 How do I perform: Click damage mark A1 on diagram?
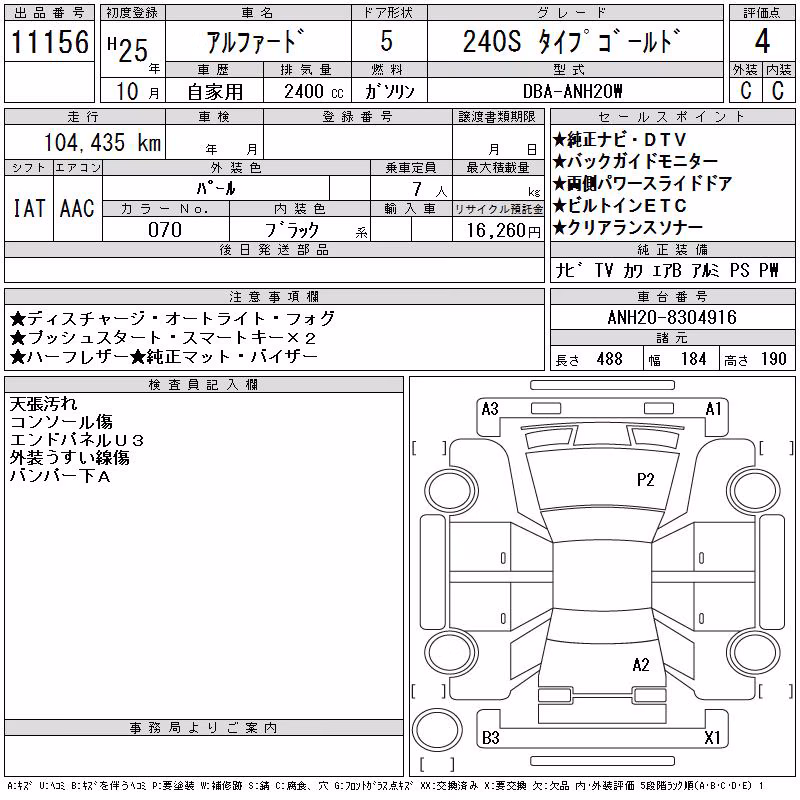(713, 409)
